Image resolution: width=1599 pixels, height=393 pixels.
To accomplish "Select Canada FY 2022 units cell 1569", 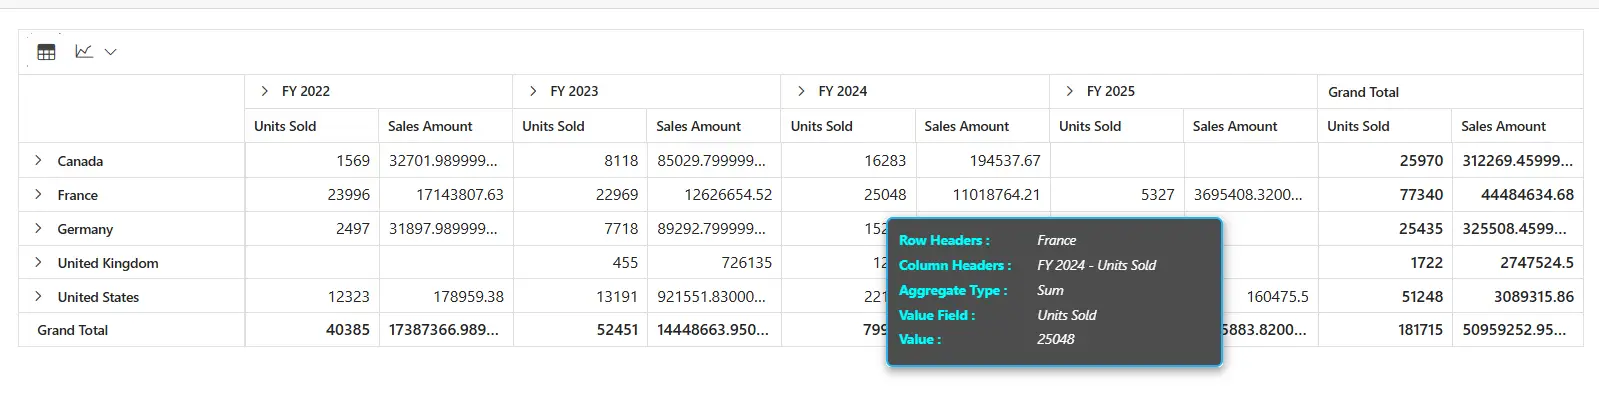I will click(x=312, y=160).
